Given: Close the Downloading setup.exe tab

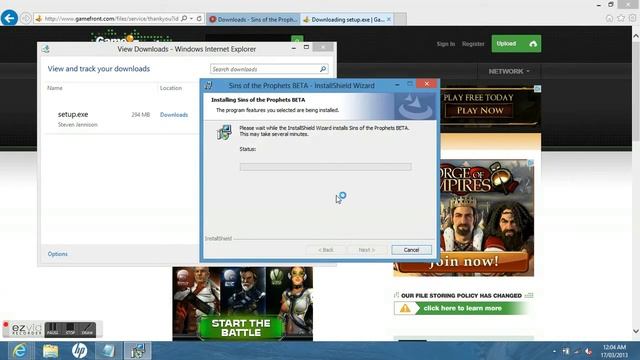Looking at the screenshot, I should pyautogui.click(x=389, y=19).
